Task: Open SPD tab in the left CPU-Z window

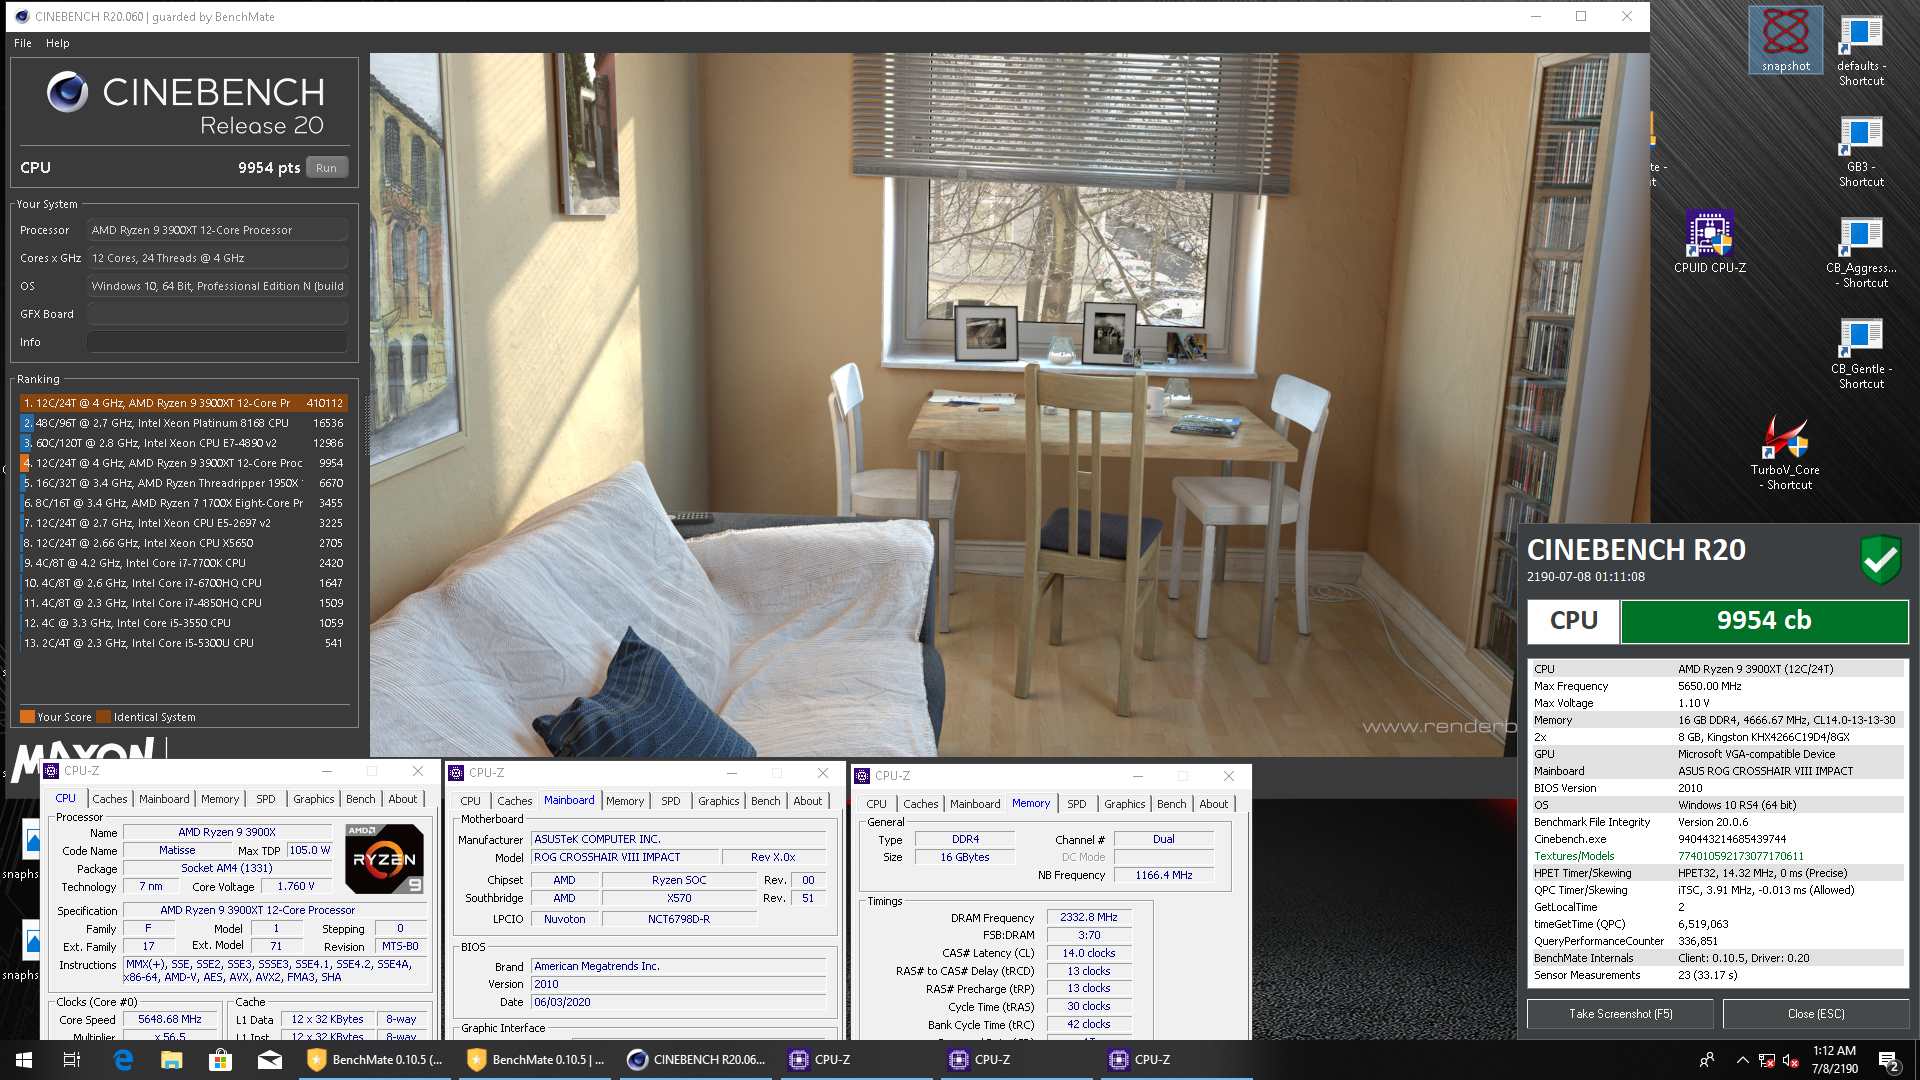Action: (x=266, y=799)
